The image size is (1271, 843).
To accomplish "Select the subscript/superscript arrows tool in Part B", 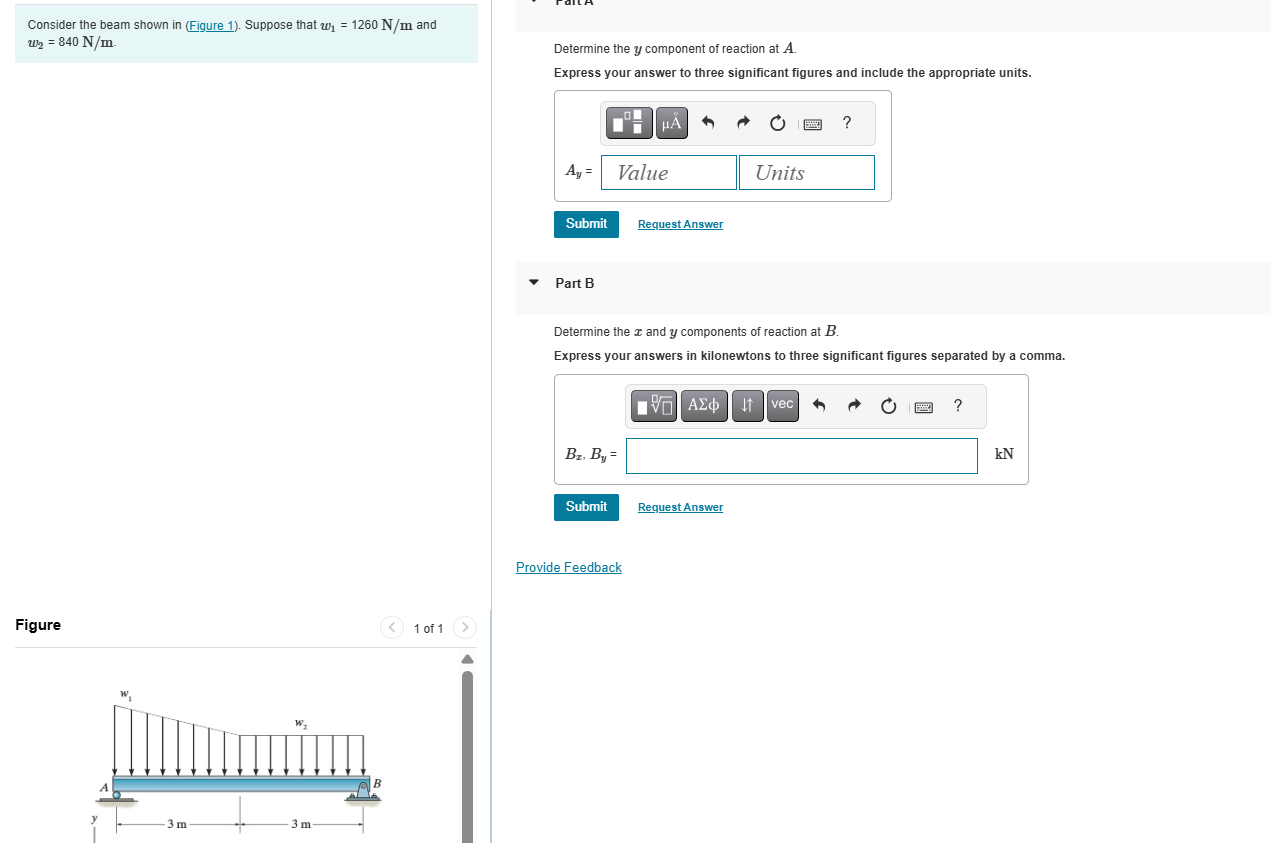I will [x=748, y=405].
